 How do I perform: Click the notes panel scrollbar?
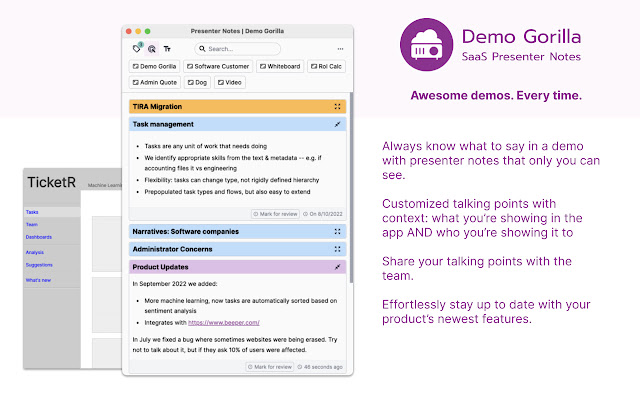pyautogui.click(x=351, y=188)
